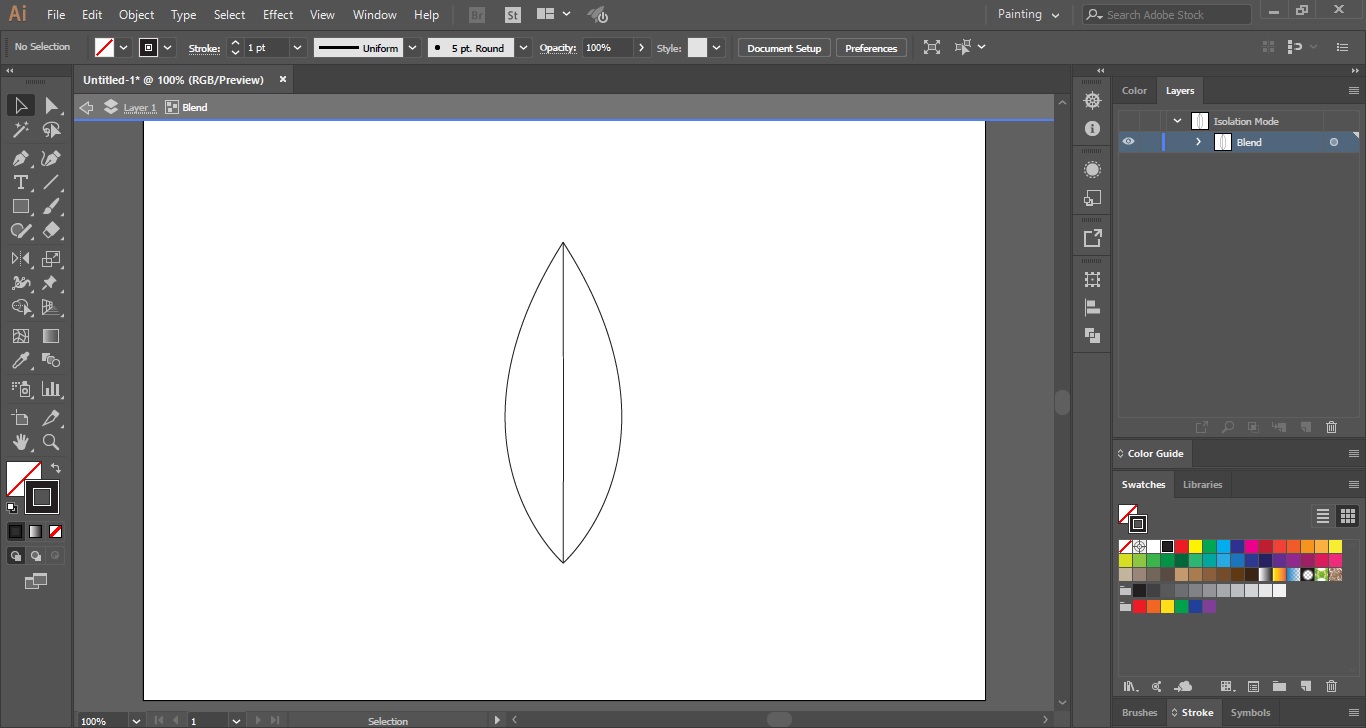1366x728 pixels.
Task: Exit isolation mode back arrow
Action: 86,107
